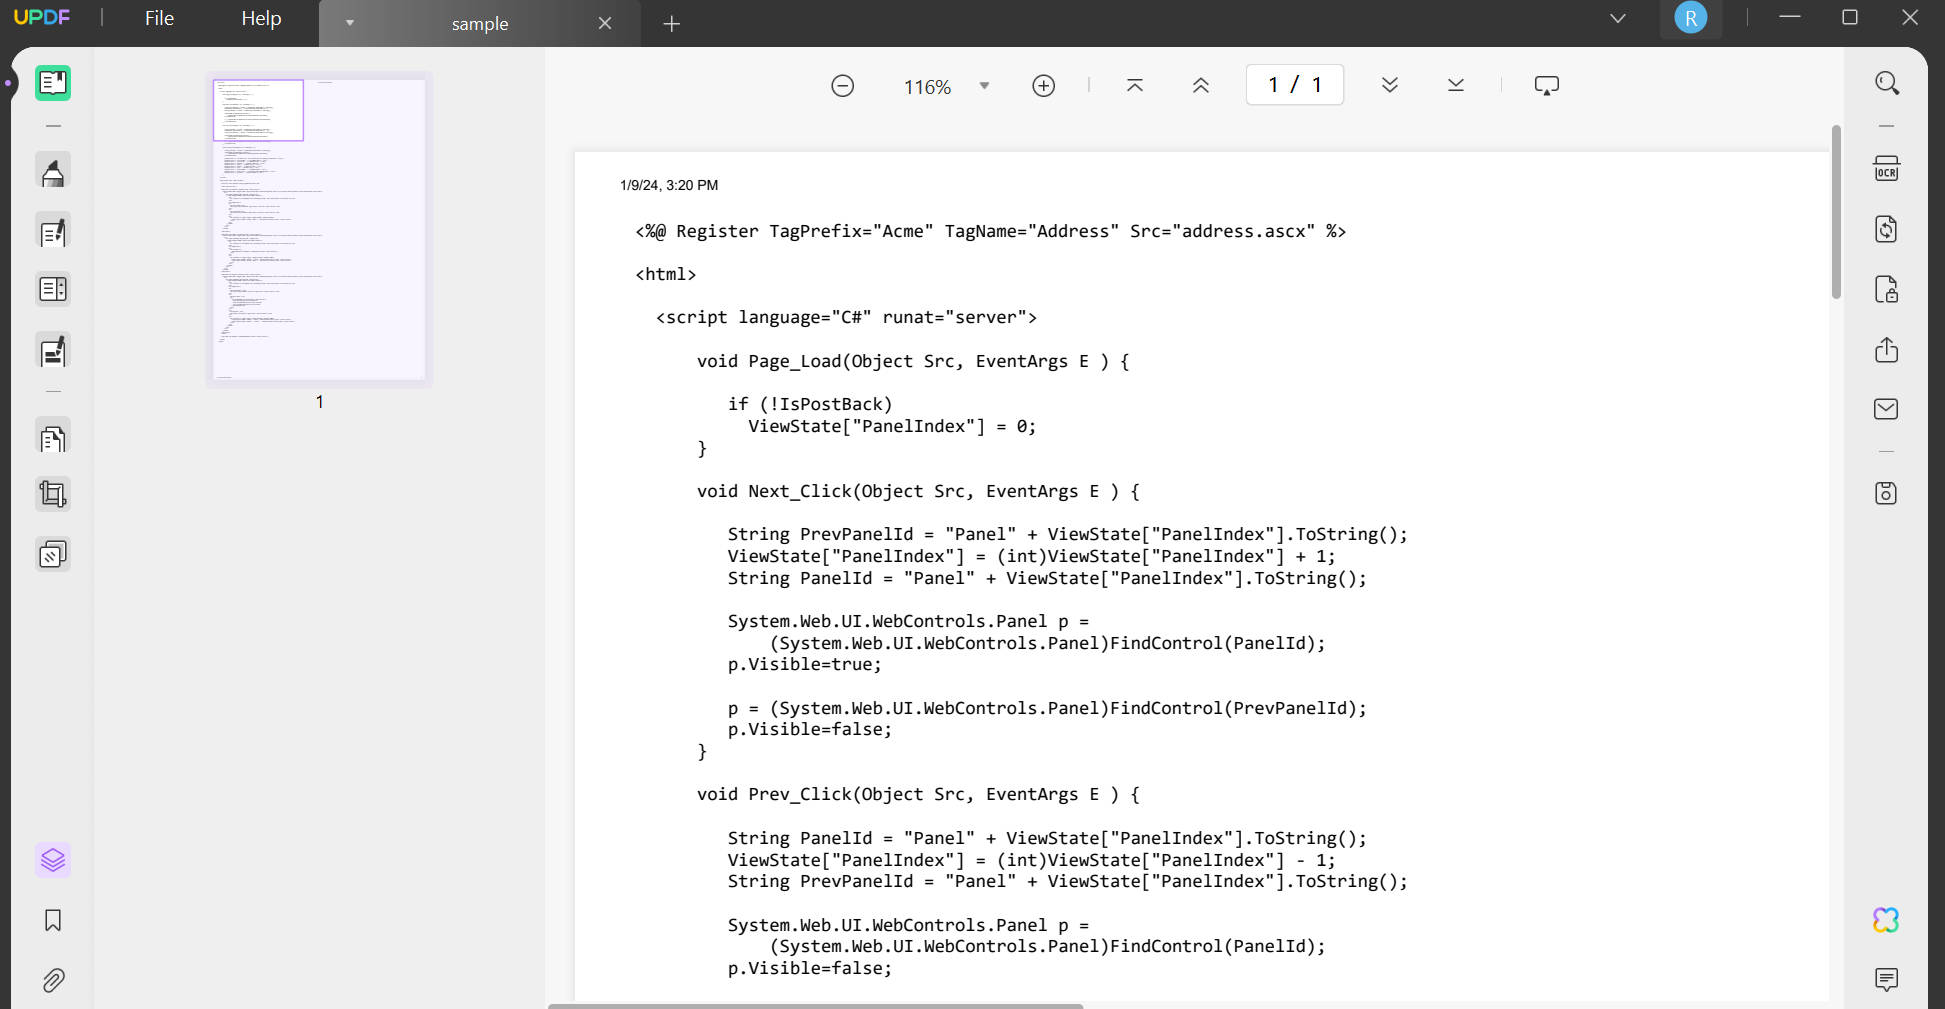Click the page number input field
This screenshot has height=1009, width=1945.
click(1295, 85)
